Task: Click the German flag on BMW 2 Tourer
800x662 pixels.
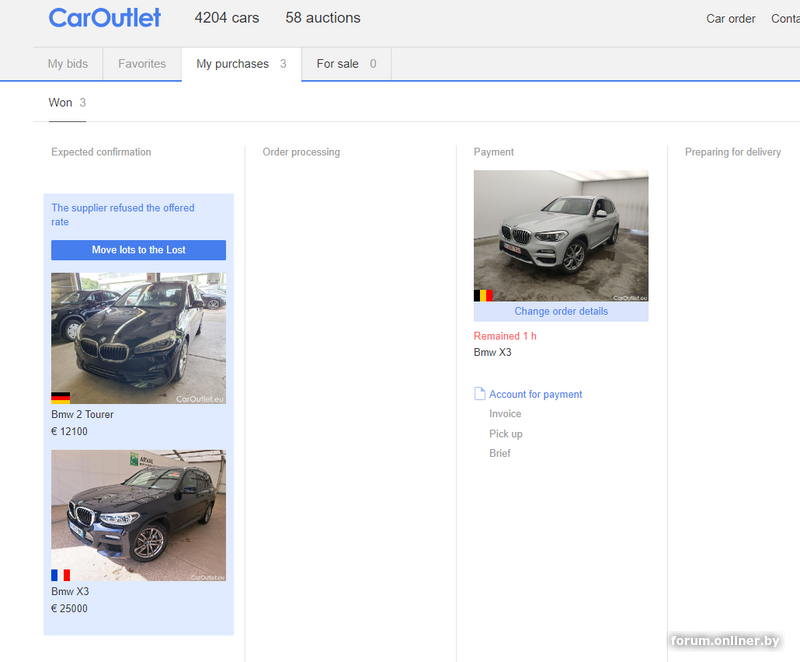Action: click(x=60, y=397)
